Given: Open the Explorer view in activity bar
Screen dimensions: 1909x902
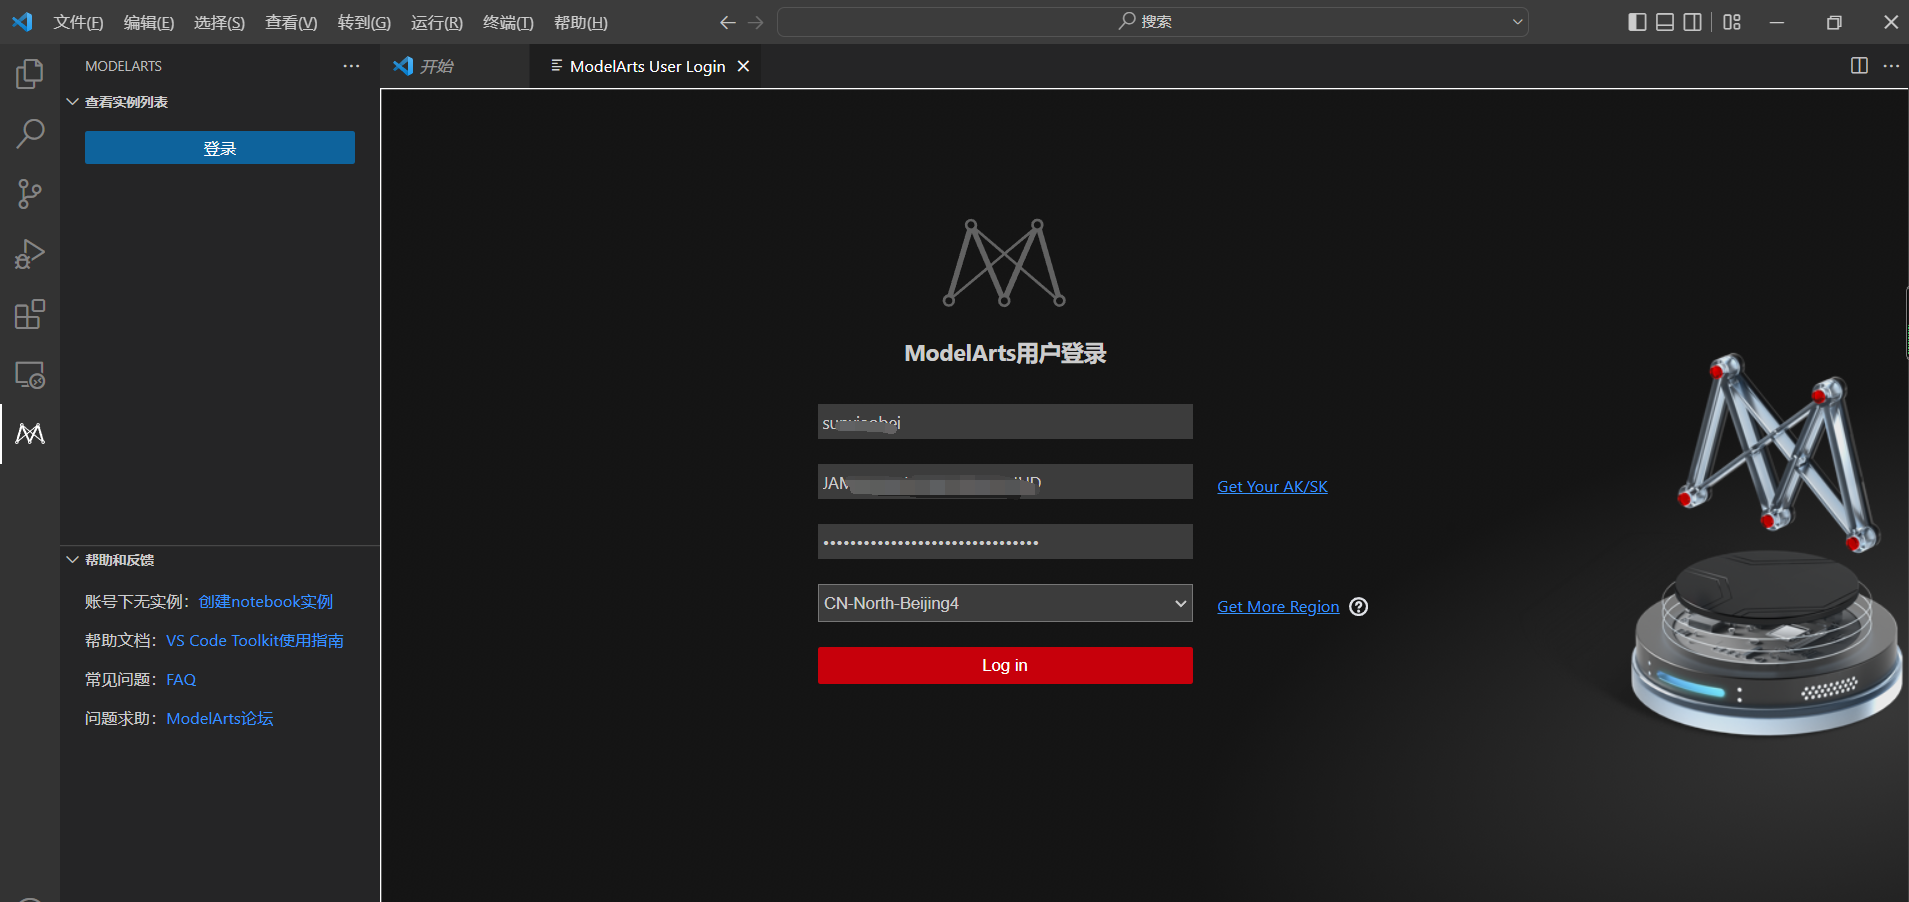Looking at the screenshot, I should [x=30, y=74].
